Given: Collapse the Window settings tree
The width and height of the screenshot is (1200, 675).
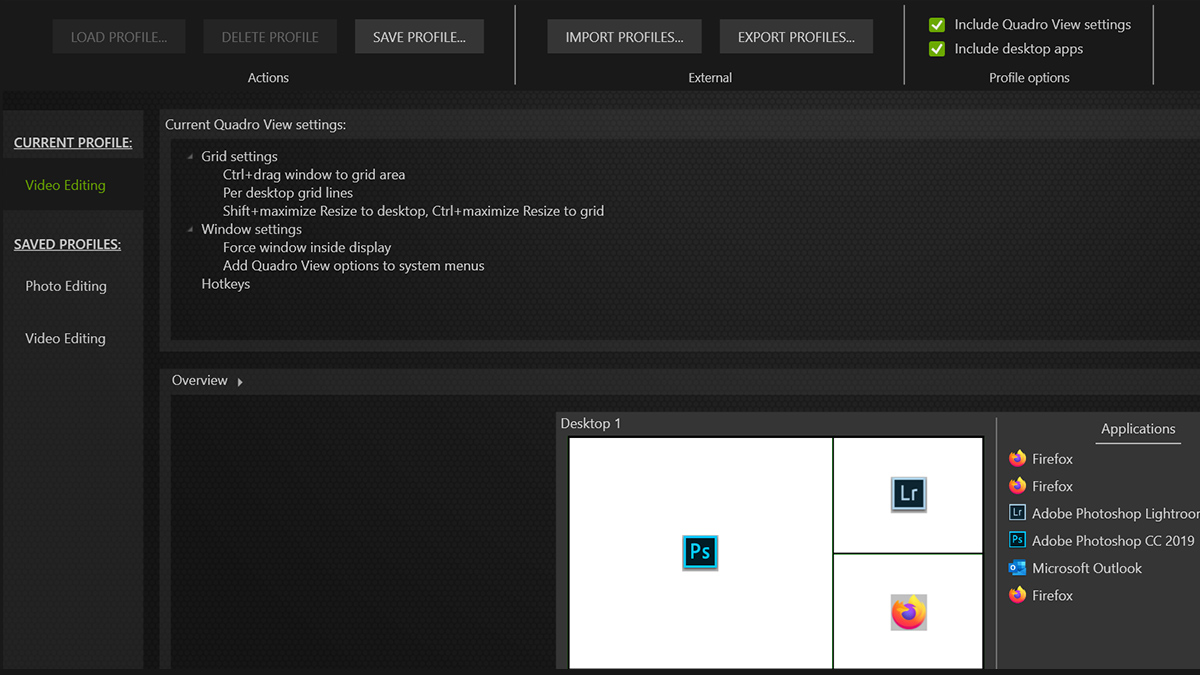Looking at the screenshot, I should coord(189,229).
